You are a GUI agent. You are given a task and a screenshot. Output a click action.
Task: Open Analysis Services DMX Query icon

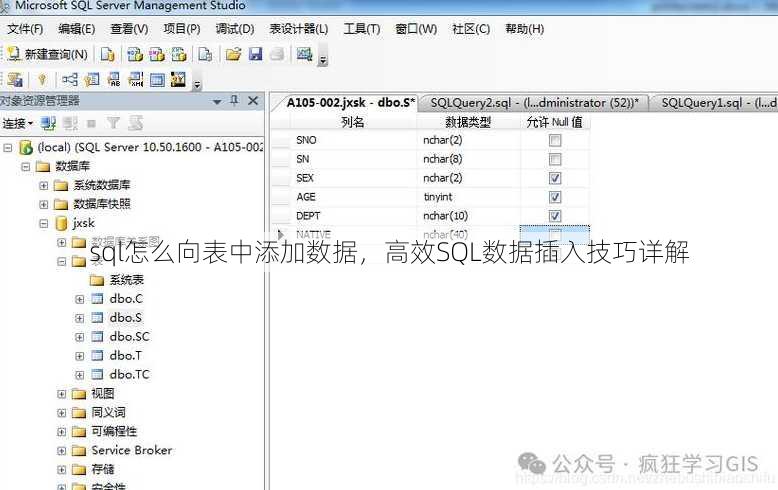coord(156,54)
